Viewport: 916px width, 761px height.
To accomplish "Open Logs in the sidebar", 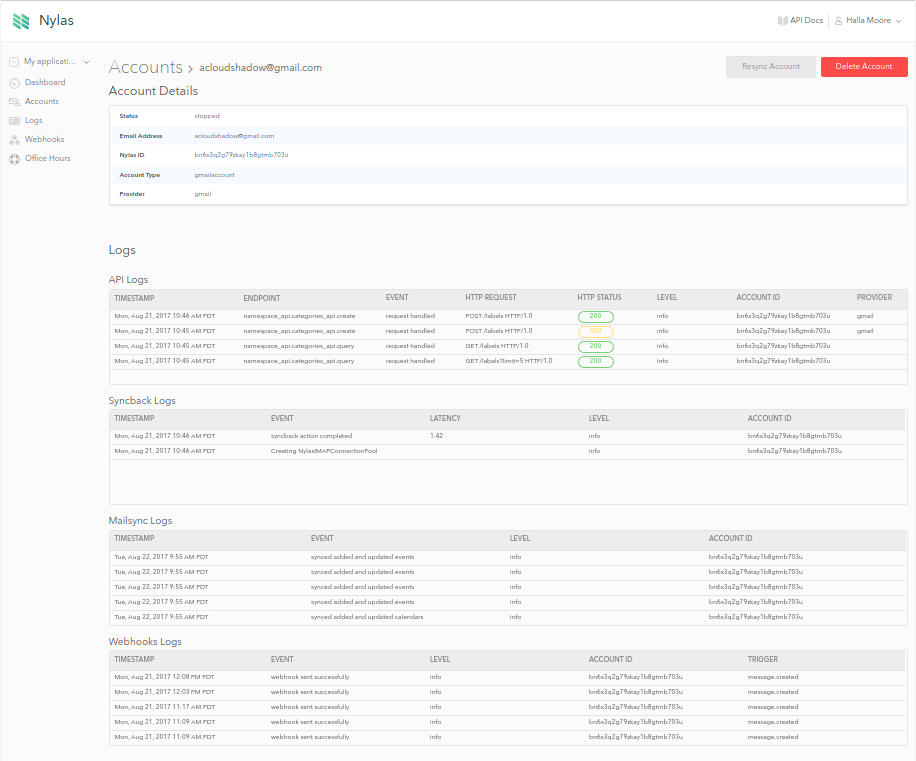I will click(x=33, y=120).
